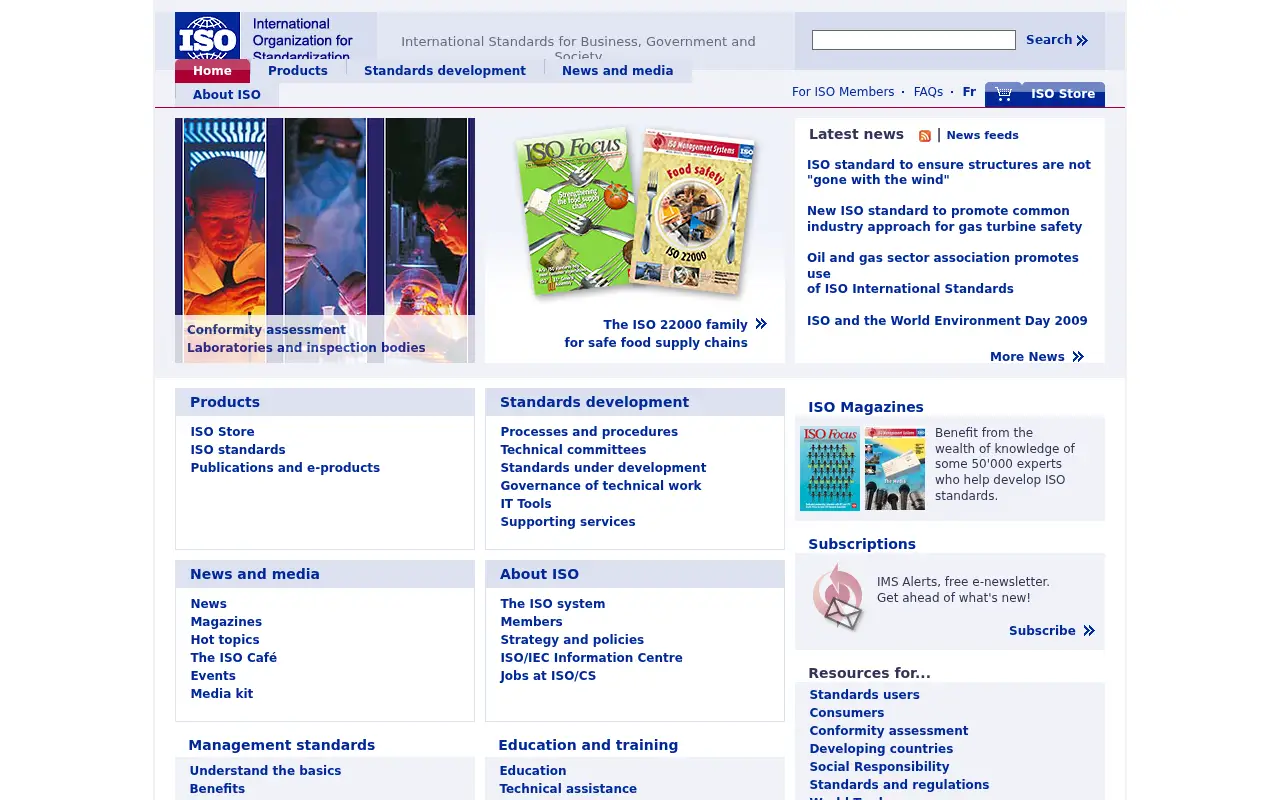Open the News feeds link
Screen dimensions: 1280x800
coord(982,135)
